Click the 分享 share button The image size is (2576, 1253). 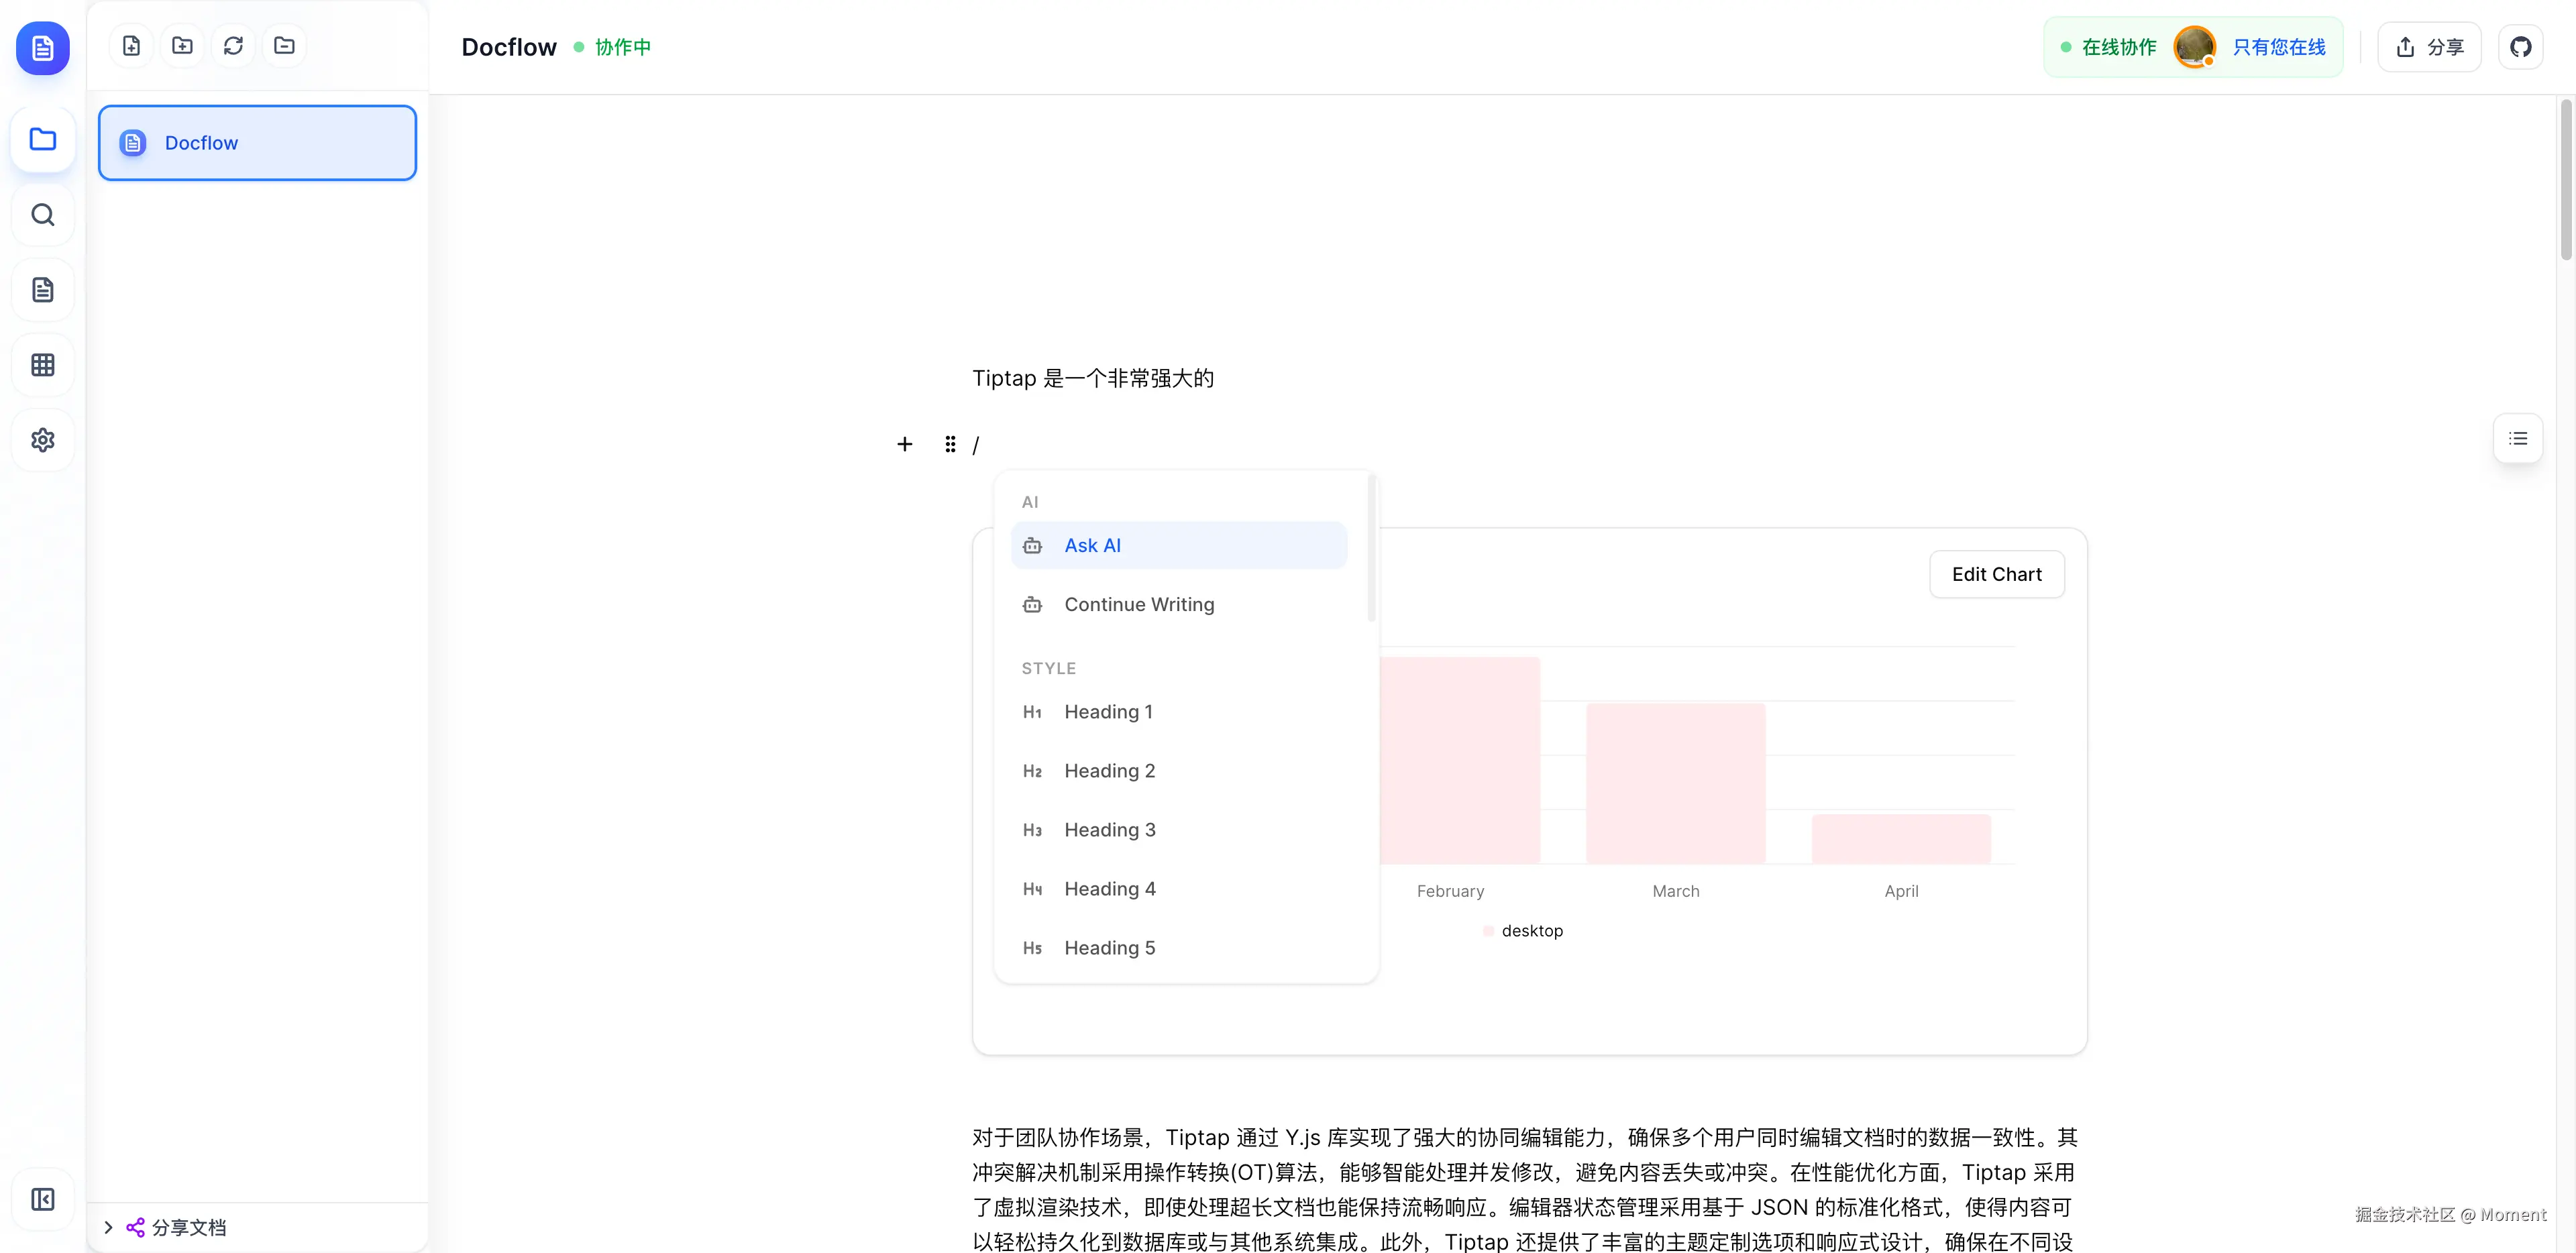(x=2430, y=46)
